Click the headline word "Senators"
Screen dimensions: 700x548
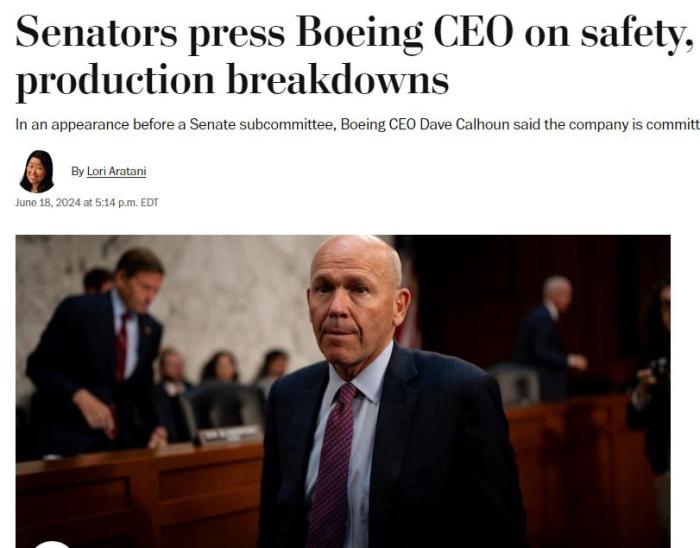96,34
